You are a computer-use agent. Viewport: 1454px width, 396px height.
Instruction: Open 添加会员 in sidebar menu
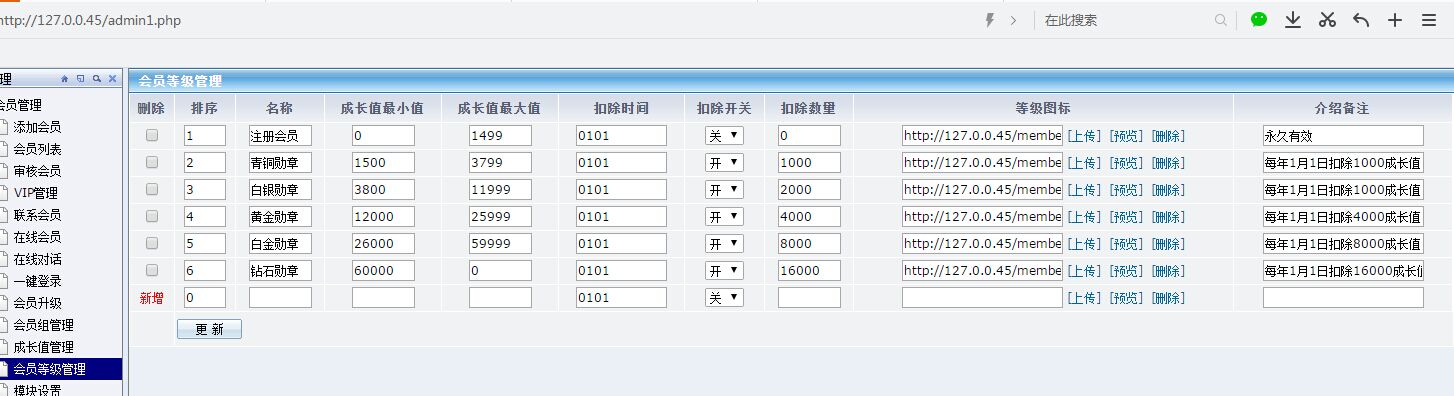click(37, 127)
